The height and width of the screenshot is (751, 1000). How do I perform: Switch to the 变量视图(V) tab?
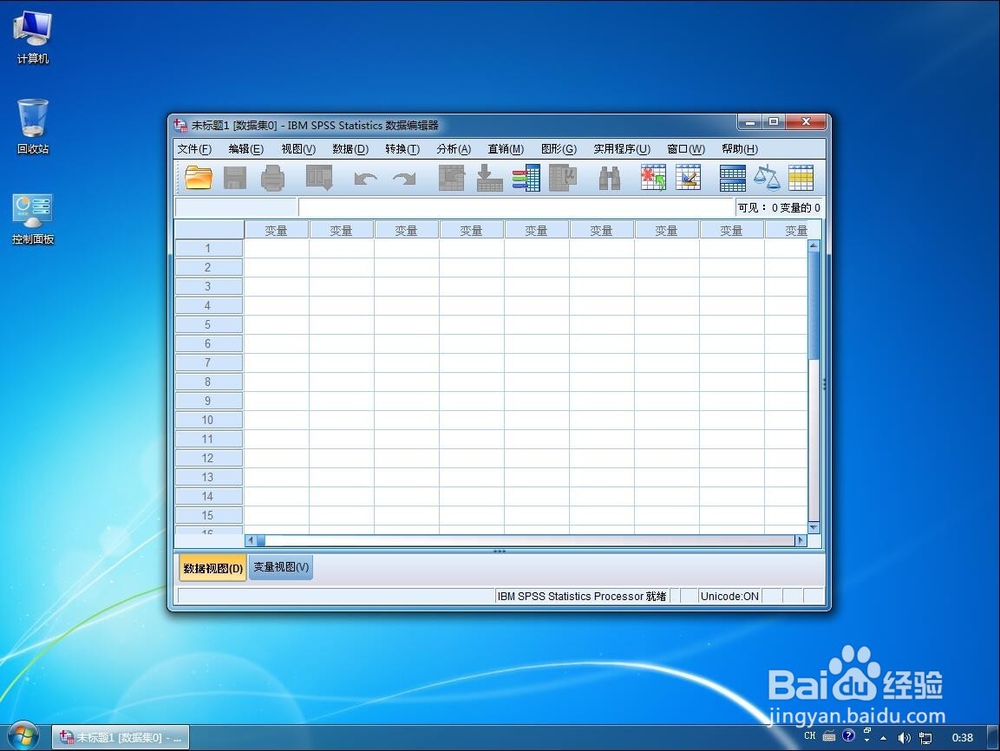click(x=279, y=566)
